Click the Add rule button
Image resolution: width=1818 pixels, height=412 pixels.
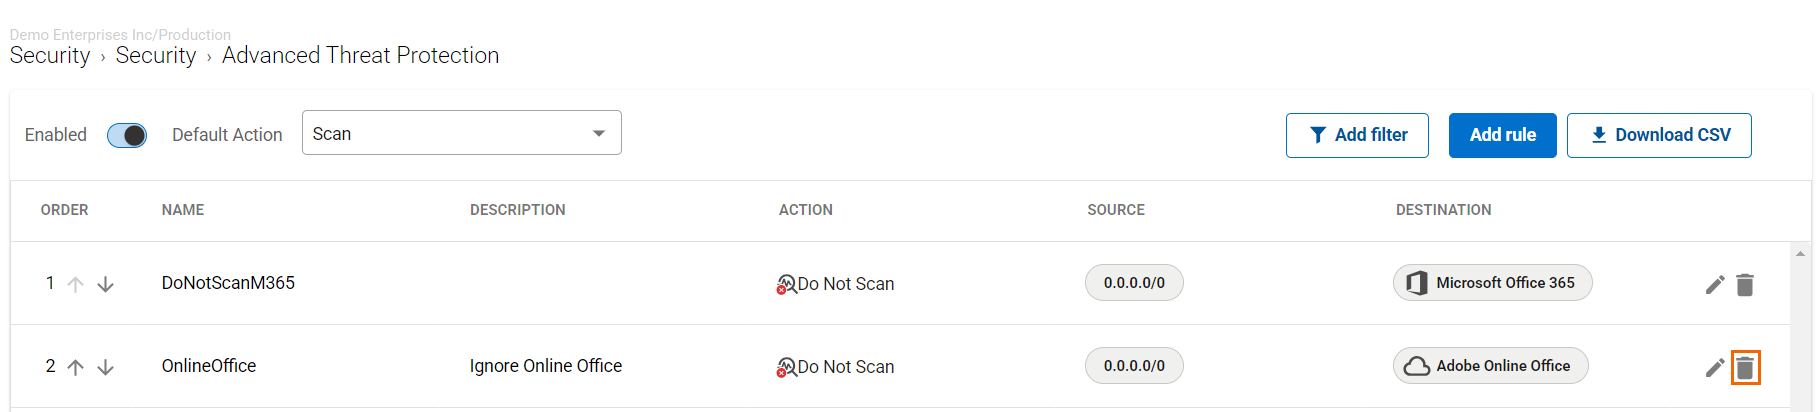[x=1502, y=135]
